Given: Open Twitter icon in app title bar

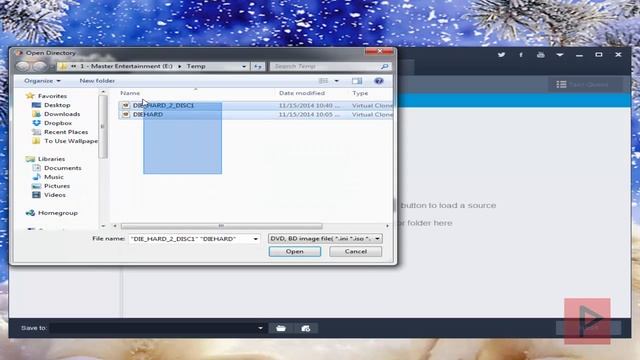Looking at the screenshot, I should click(x=501, y=54).
